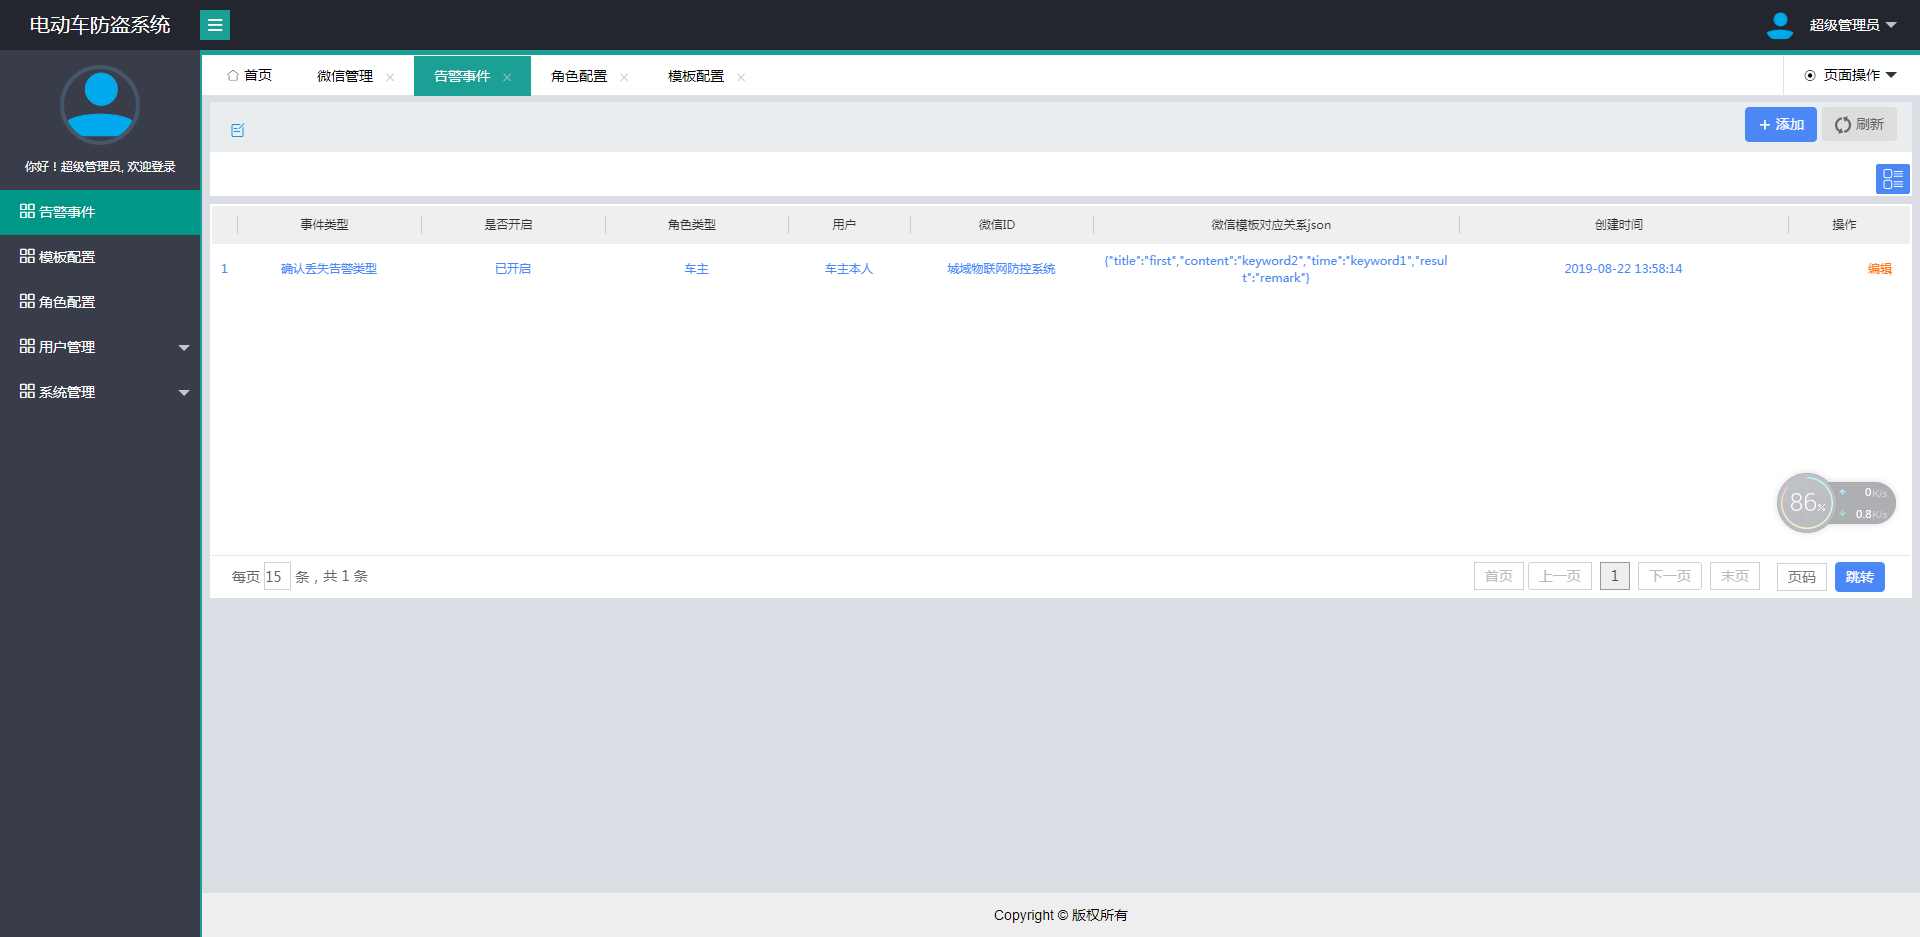1920x937 pixels.
Task: Click the grid icon beside 系统管理 sidebar item
Action: (x=27, y=391)
